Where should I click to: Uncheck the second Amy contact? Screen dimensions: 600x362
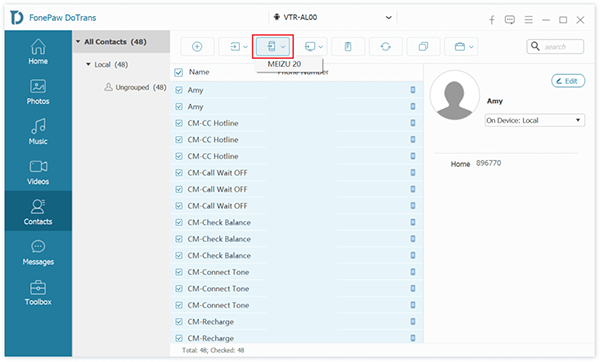pyautogui.click(x=179, y=106)
